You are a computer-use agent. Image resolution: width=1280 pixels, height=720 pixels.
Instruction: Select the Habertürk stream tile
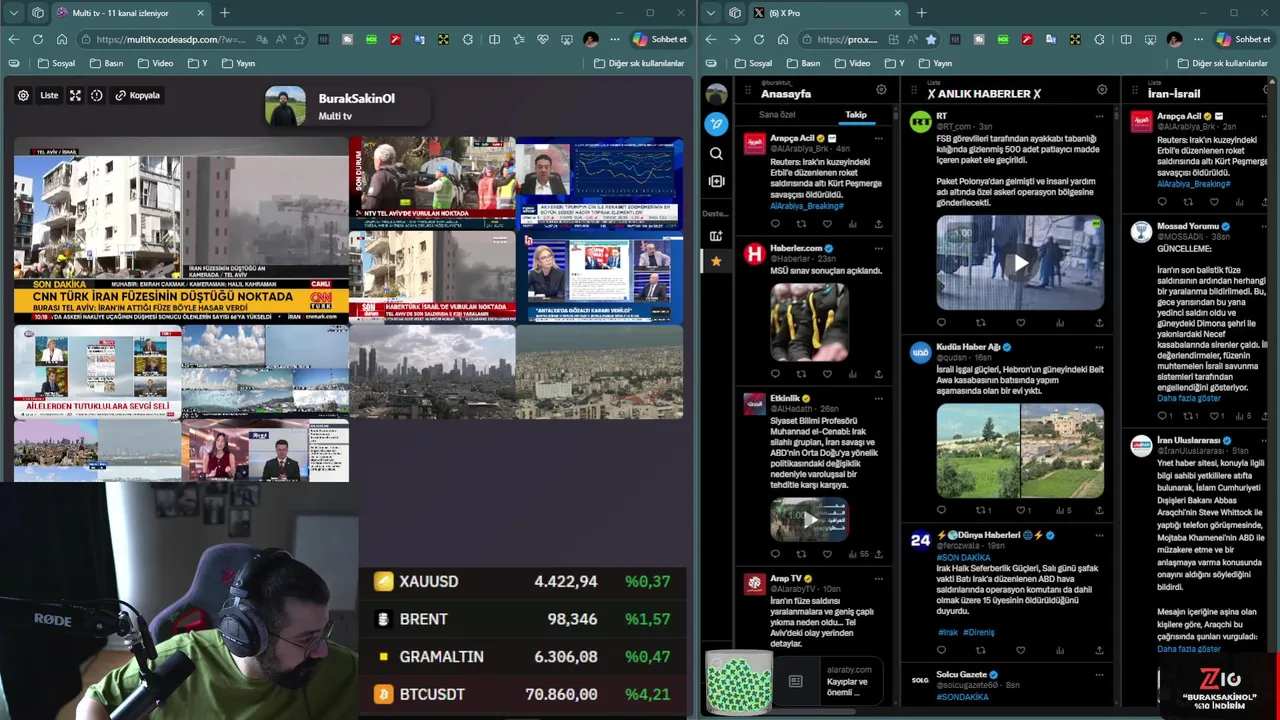point(432,277)
